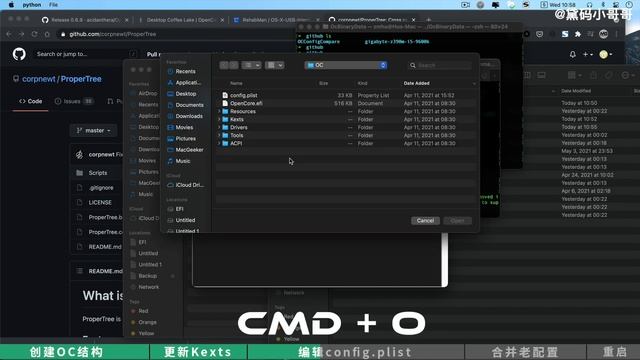Open Recents in the open dialog sidebar
640x360 pixels.
pos(185,71)
